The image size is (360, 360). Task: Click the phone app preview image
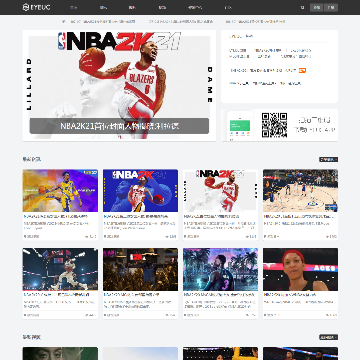pyautogui.click(x=240, y=126)
